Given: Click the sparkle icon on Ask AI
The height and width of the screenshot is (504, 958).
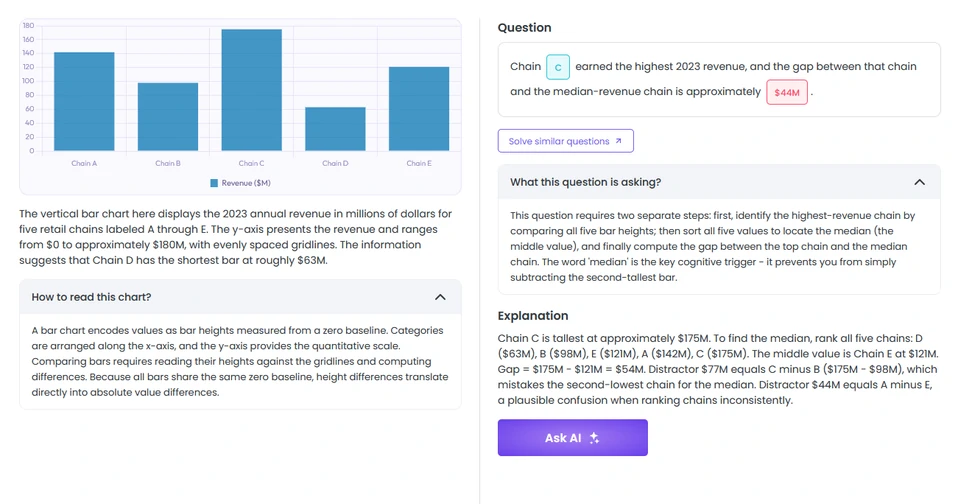Looking at the screenshot, I should [594, 438].
